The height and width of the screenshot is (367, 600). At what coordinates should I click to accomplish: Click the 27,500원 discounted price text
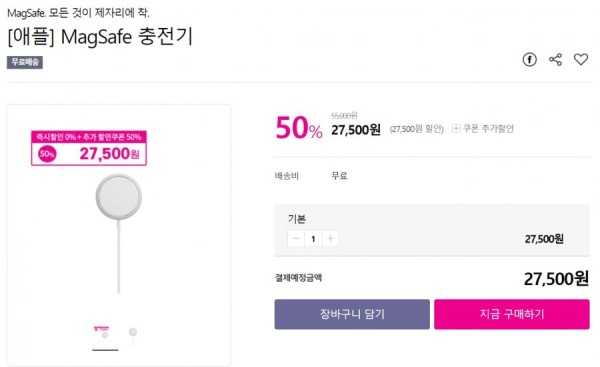point(356,130)
